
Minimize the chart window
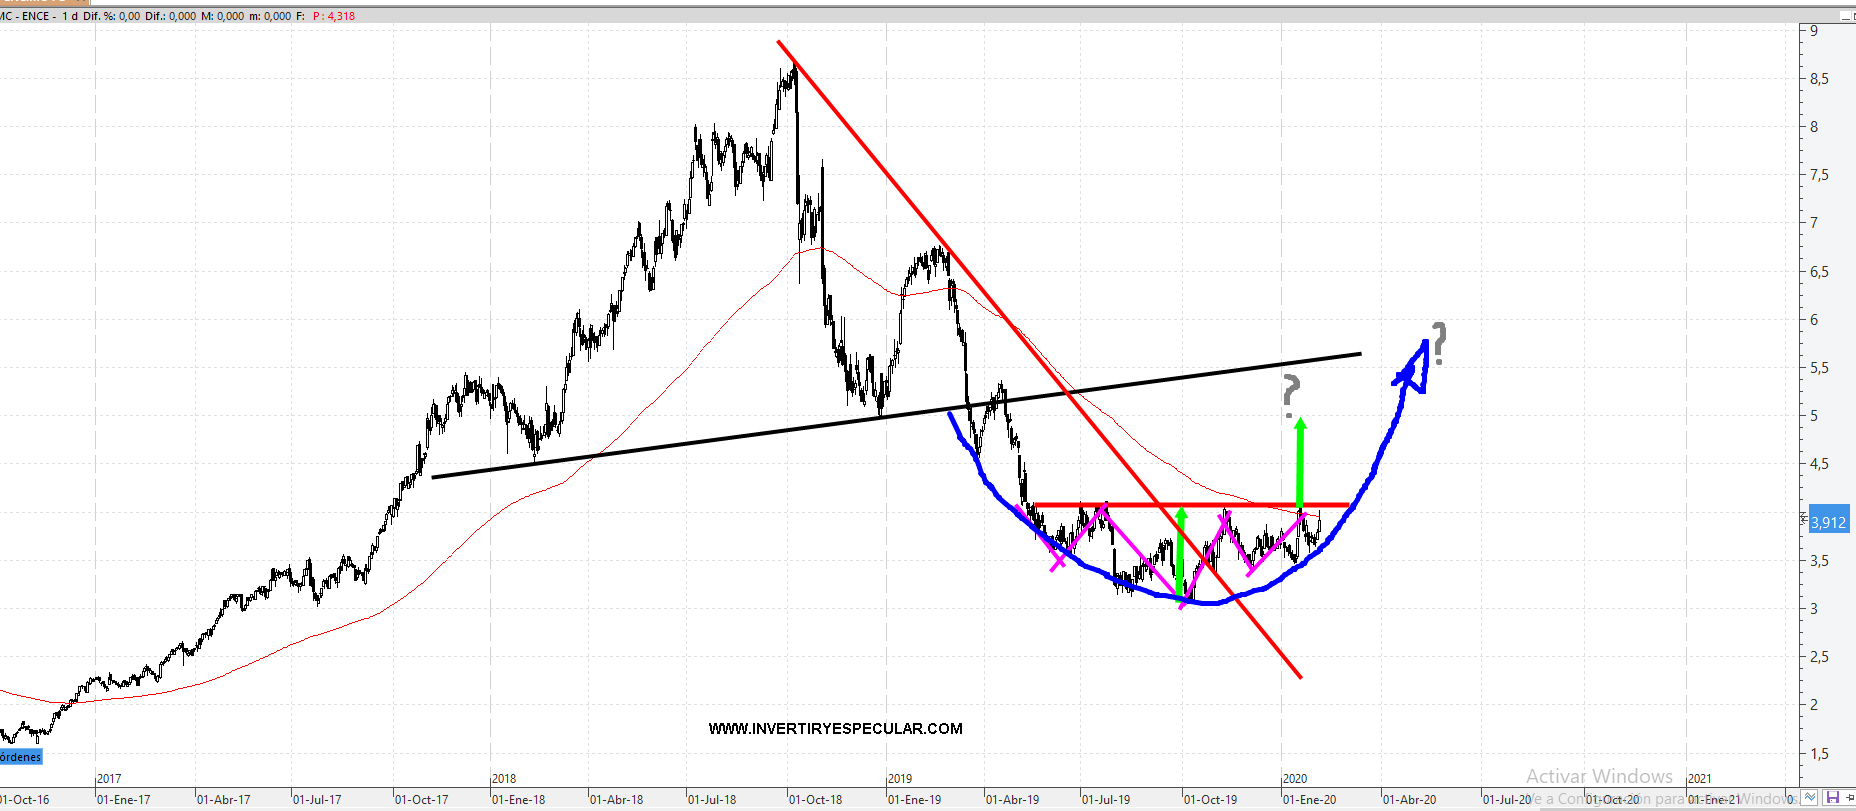pyautogui.click(x=1846, y=16)
